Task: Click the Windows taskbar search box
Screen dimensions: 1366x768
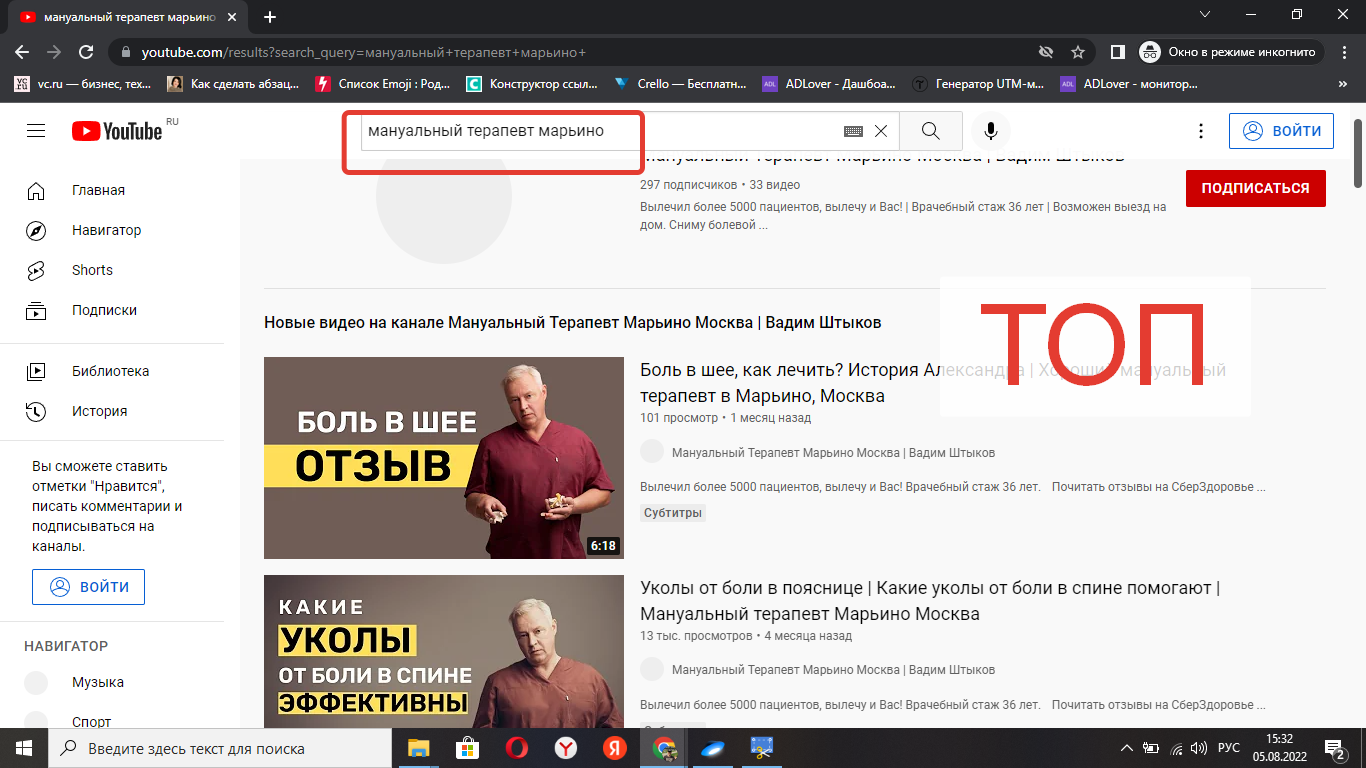Action: coord(220,748)
